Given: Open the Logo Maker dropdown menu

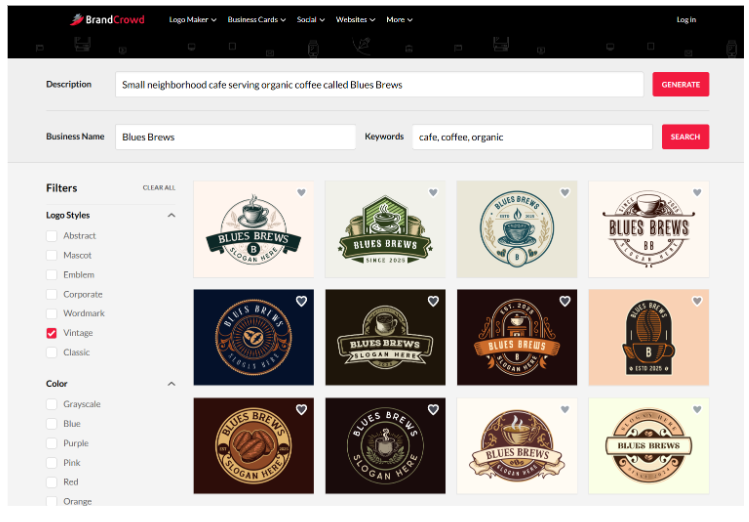Looking at the screenshot, I should tap(192, 20).
